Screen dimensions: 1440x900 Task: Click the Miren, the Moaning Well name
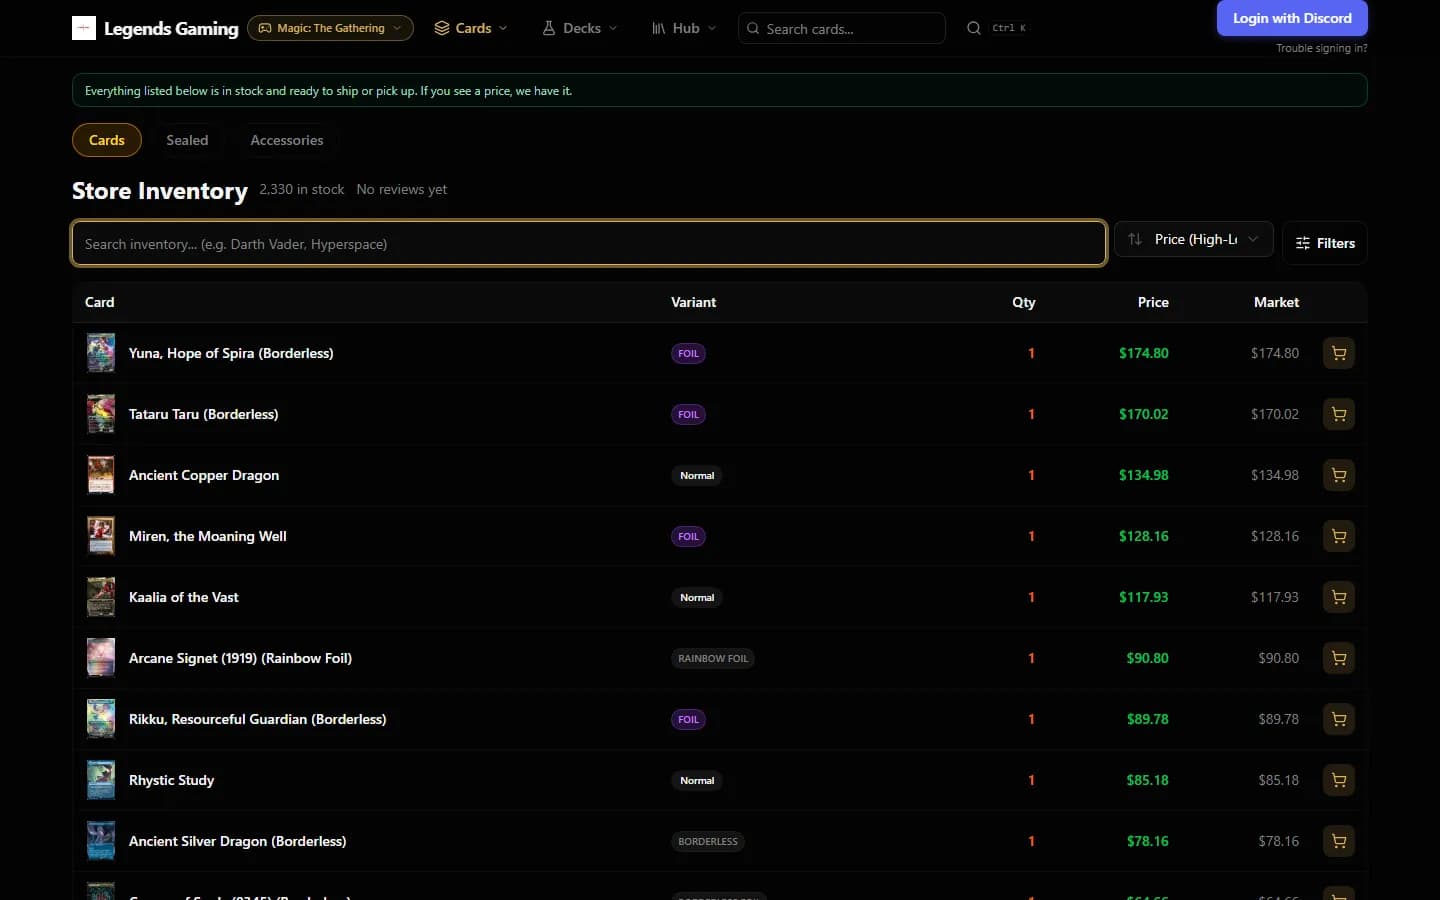[x=208, y=536]
